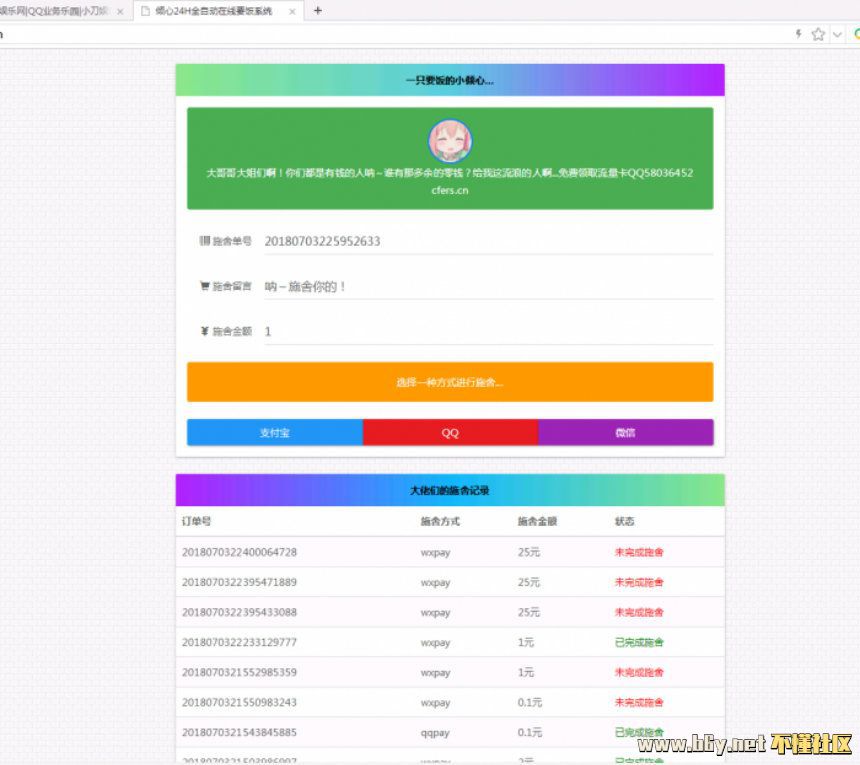Image resolution: width=860 pixels, height=765 pixels.
Task: Click into the 施舍留言 message field
Action: point(487,286)
